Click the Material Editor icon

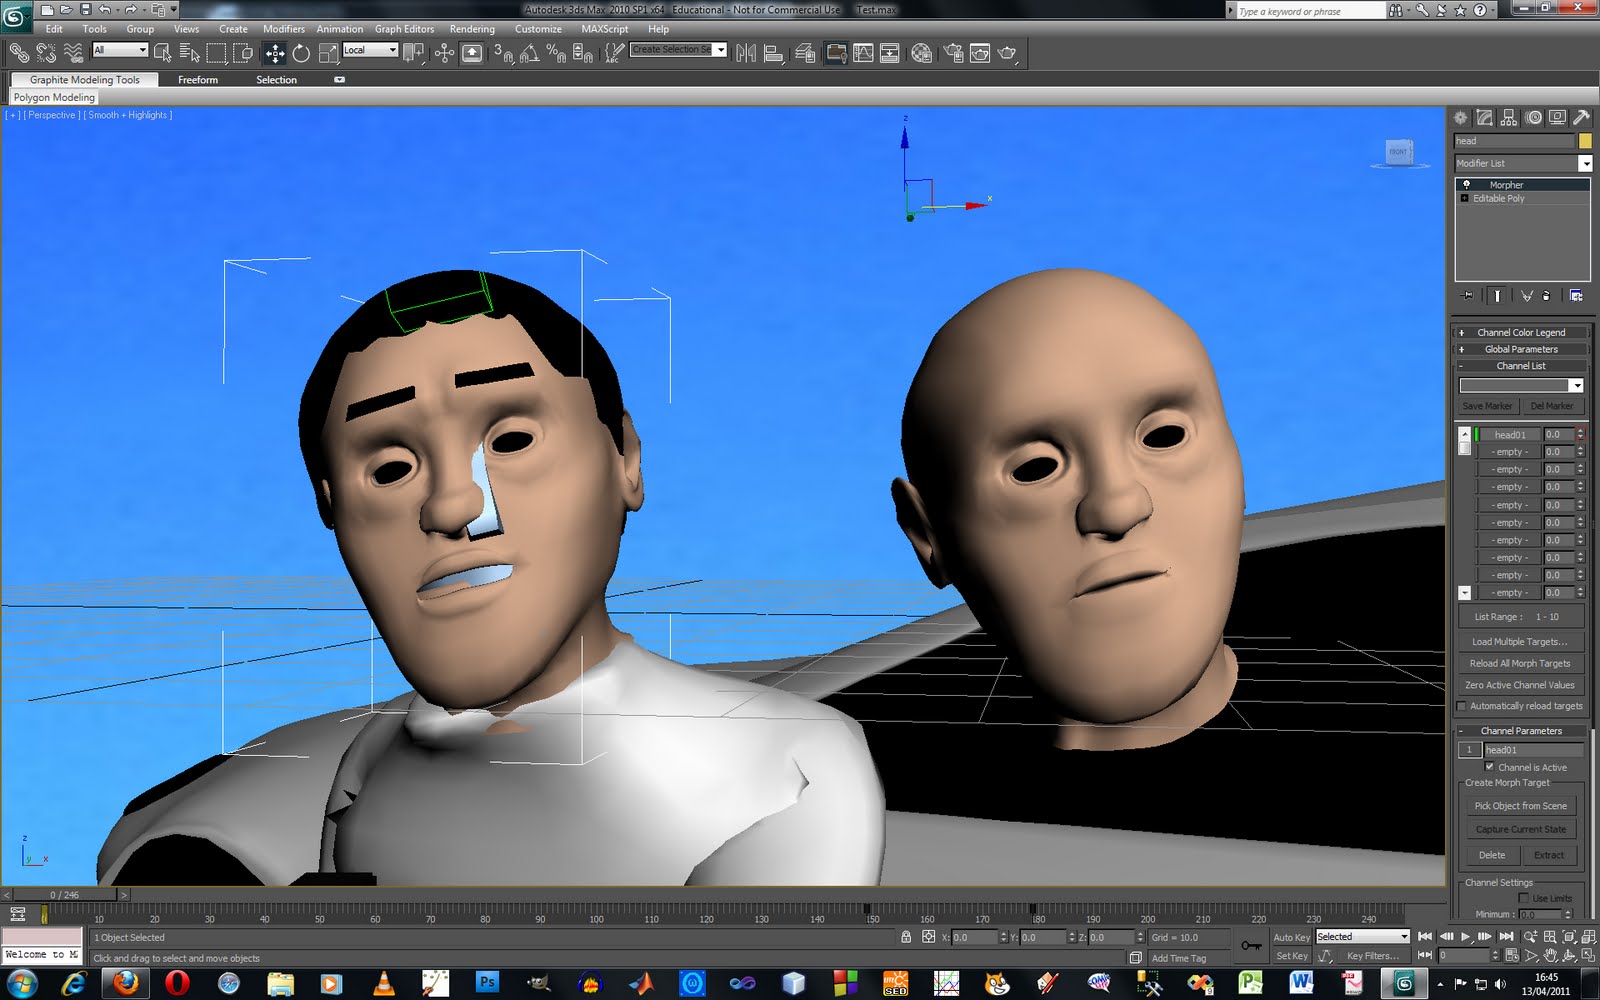[924, 52]
